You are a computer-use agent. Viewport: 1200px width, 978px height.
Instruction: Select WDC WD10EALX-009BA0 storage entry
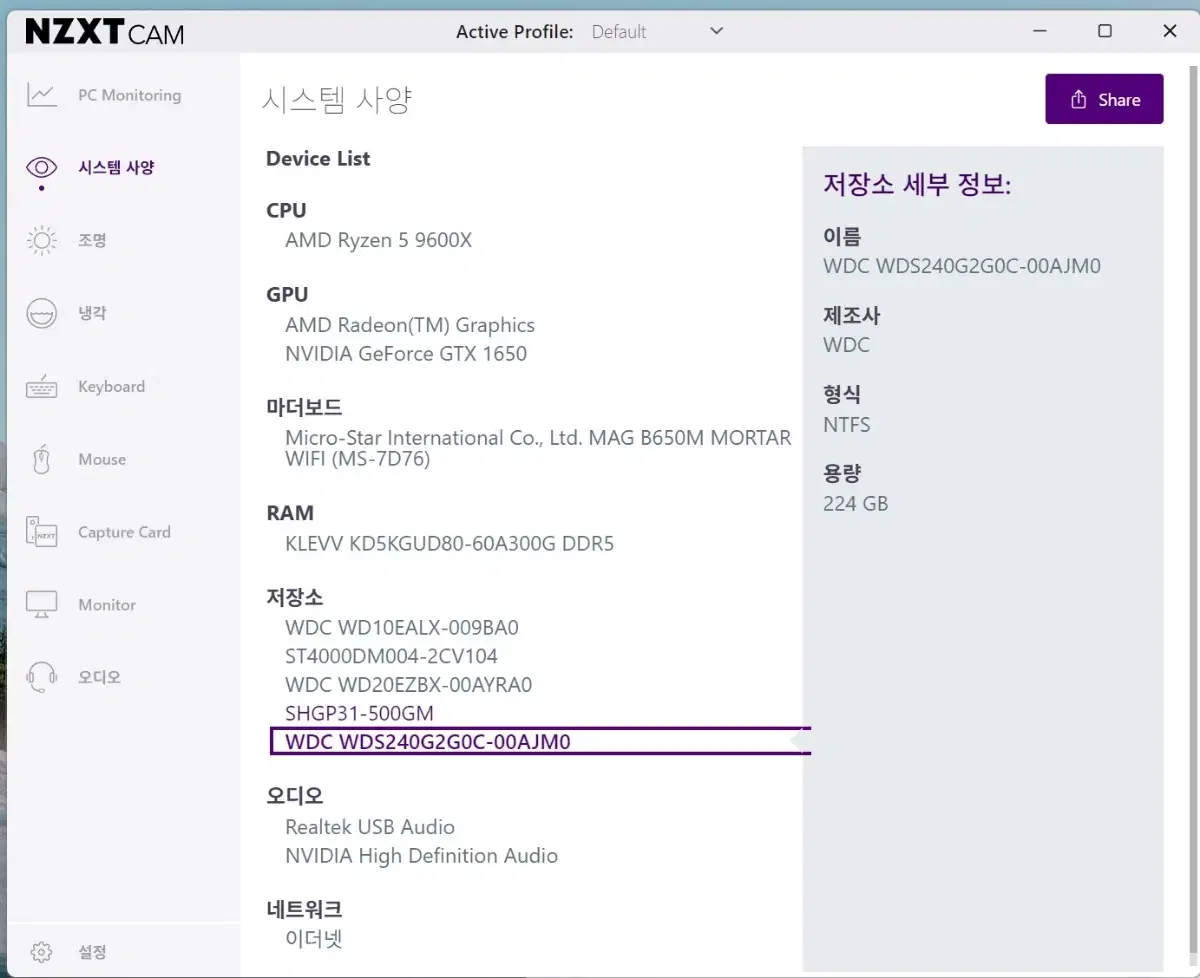(x=402, y=628)
